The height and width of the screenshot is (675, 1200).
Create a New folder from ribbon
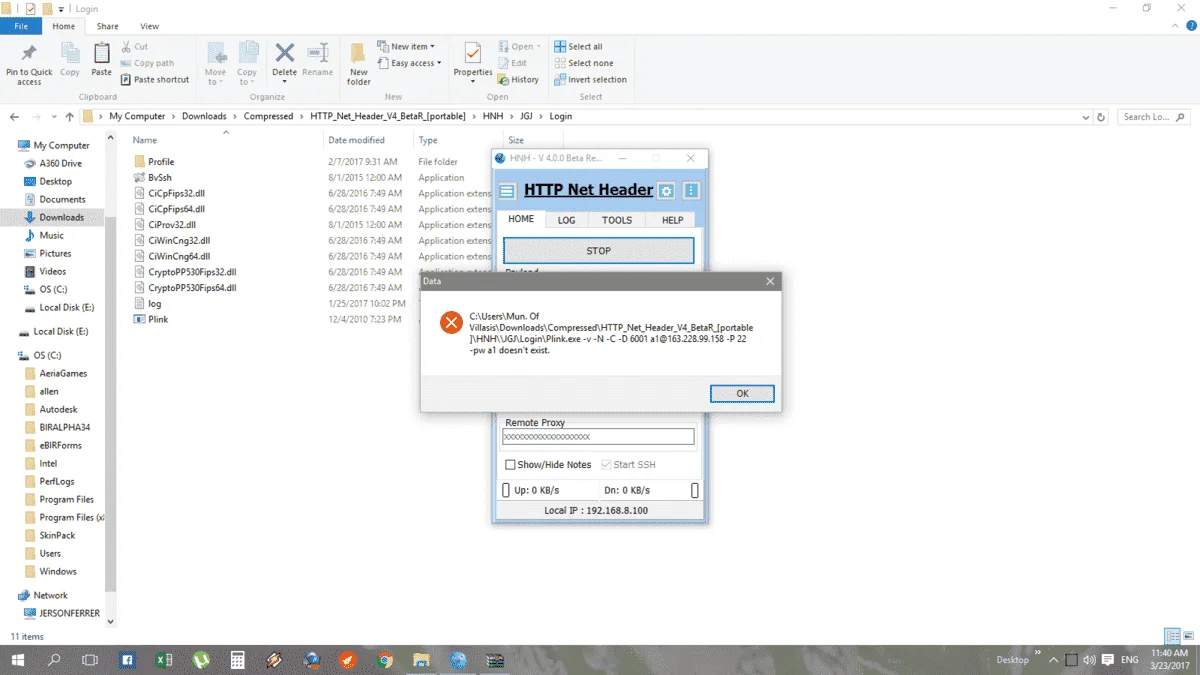(359, 64)
